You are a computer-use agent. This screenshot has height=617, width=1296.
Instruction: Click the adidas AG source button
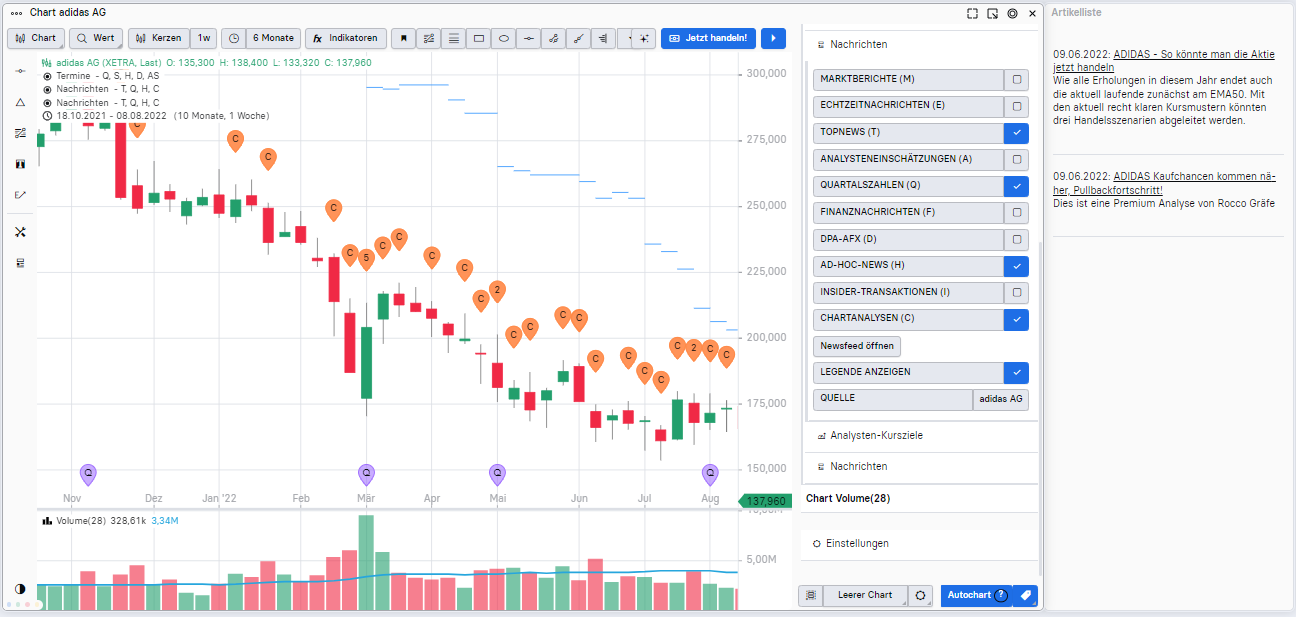[x=1001, y=399]
